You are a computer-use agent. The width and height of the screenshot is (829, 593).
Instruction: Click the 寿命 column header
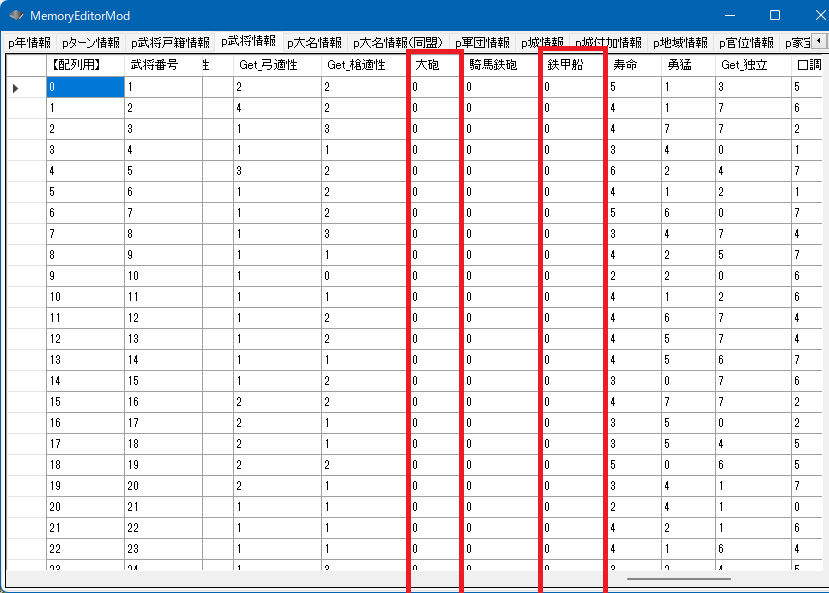(634, 64)
